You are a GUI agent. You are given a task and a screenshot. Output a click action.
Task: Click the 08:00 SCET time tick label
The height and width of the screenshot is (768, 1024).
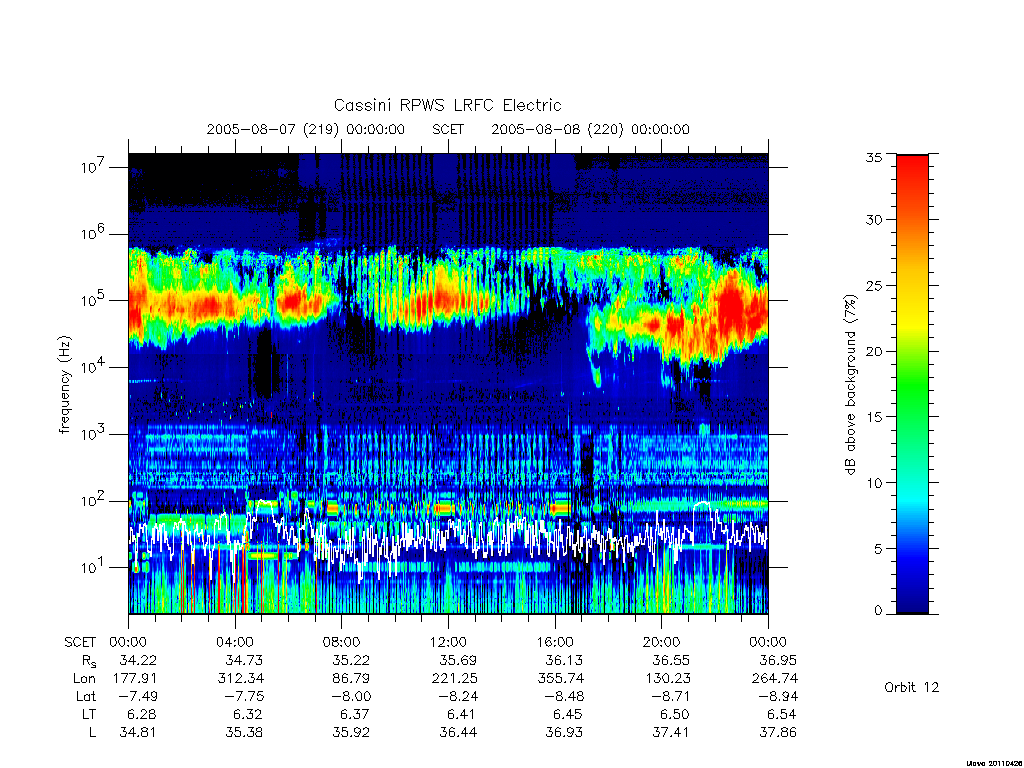341,642
